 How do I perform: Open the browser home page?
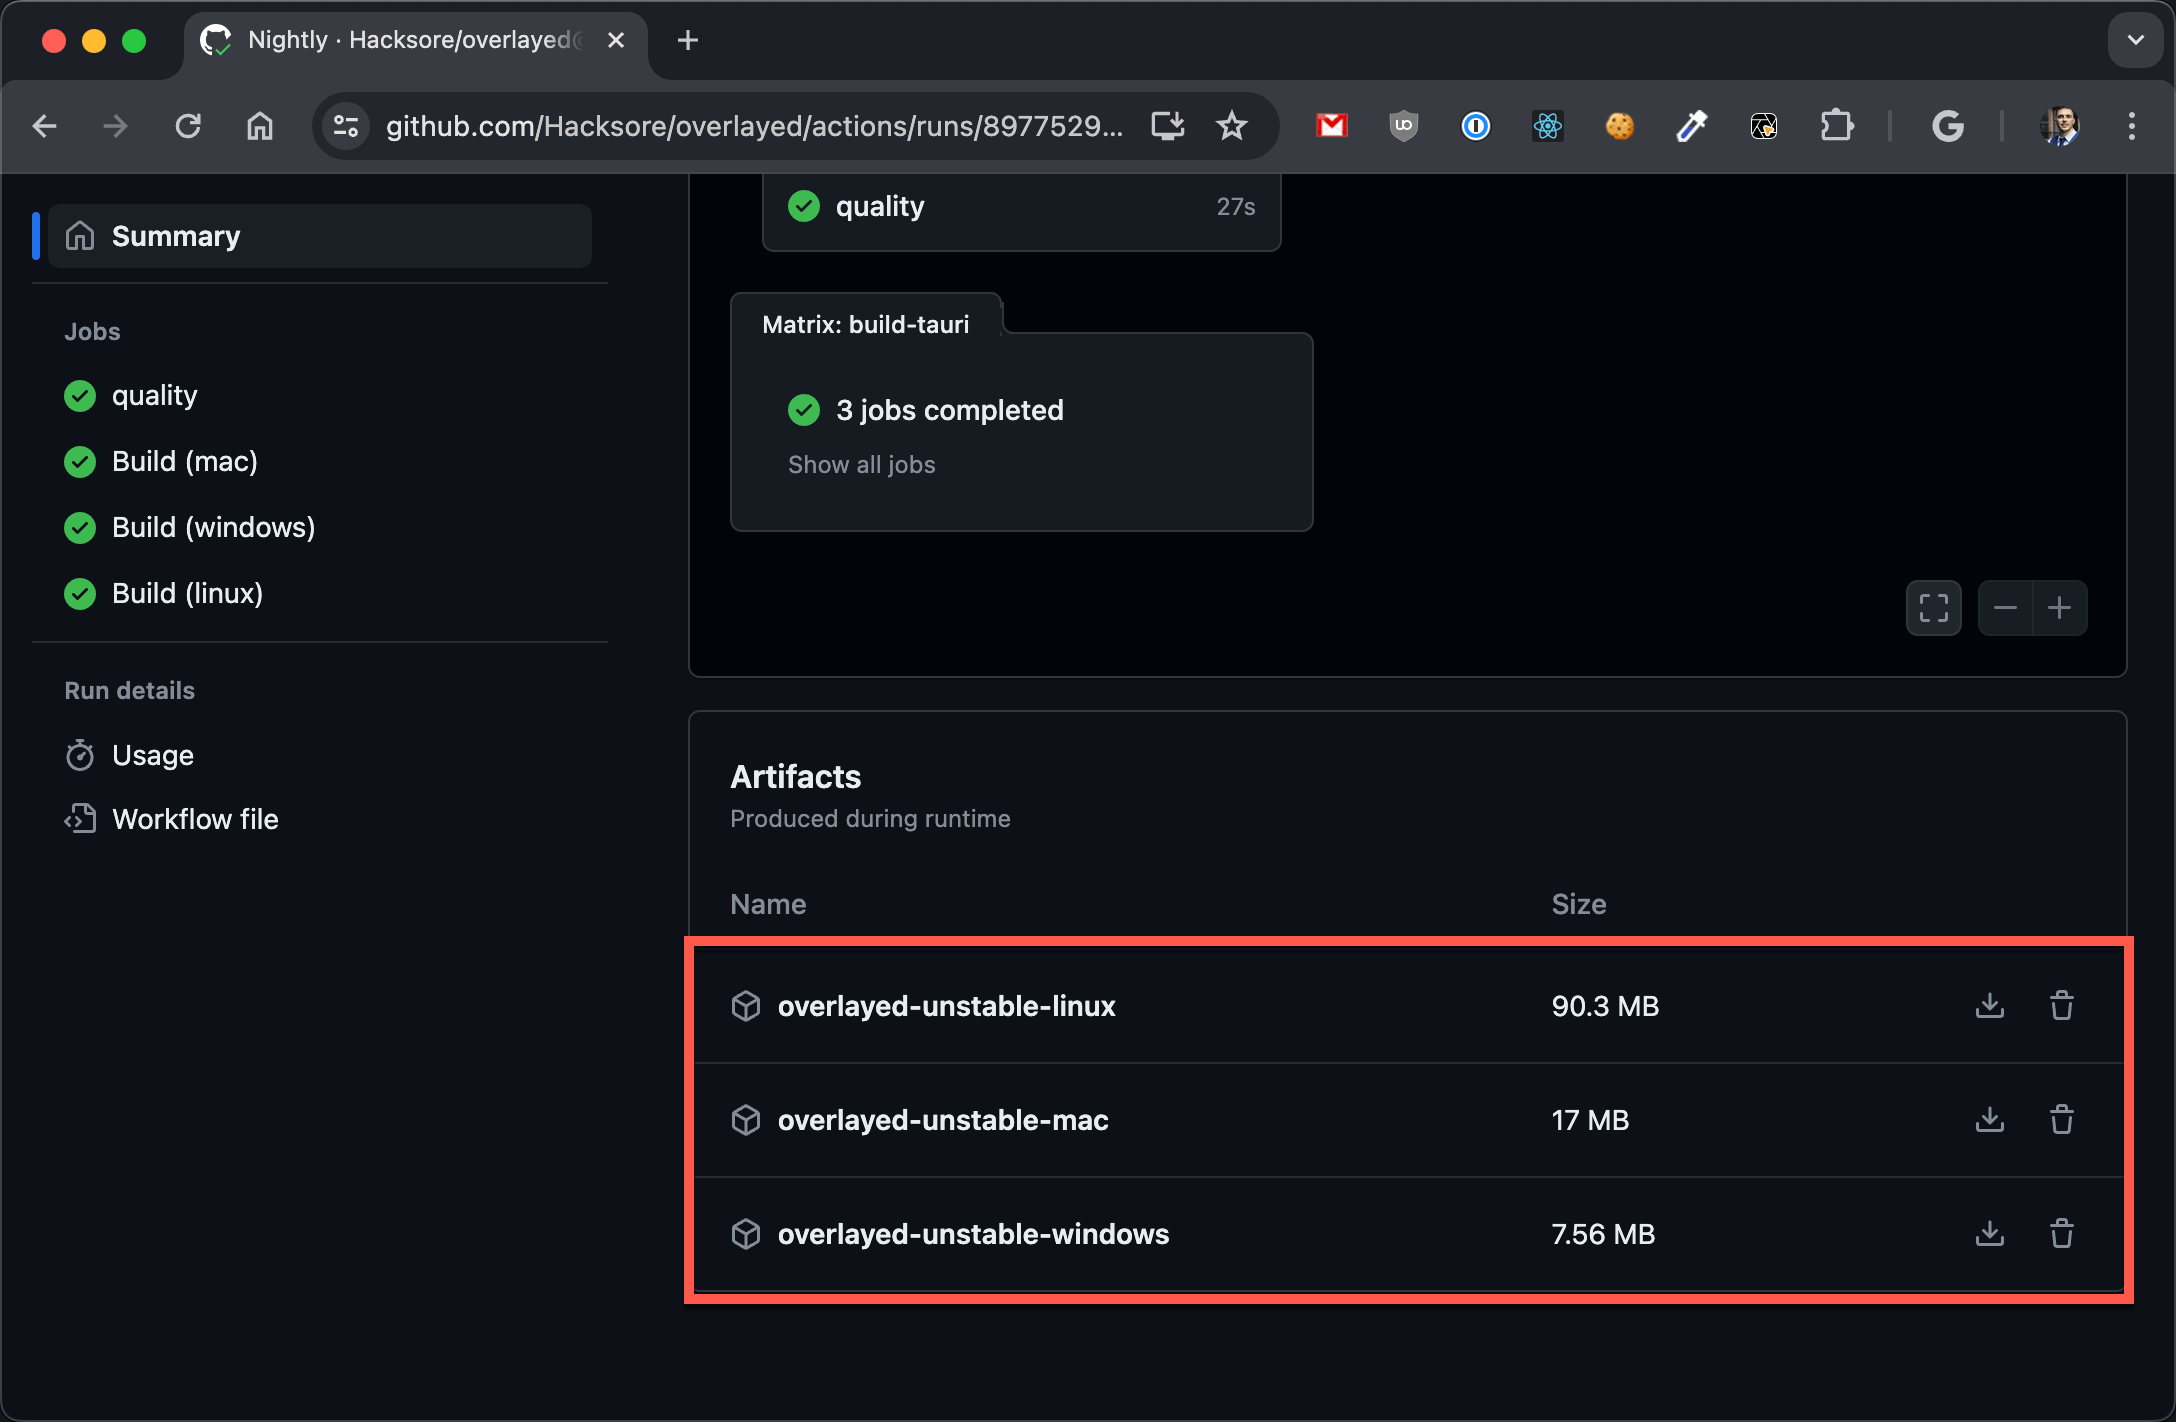click(260, 126)
